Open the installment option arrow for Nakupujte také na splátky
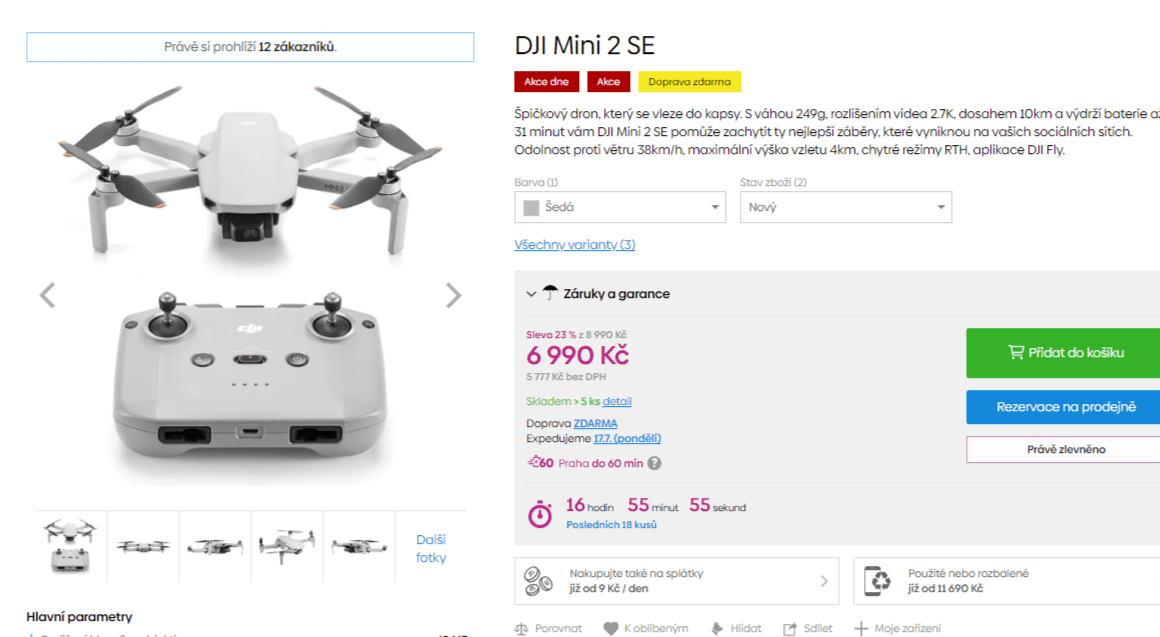This screenshot has width=1160, height=637. point(824,582)
